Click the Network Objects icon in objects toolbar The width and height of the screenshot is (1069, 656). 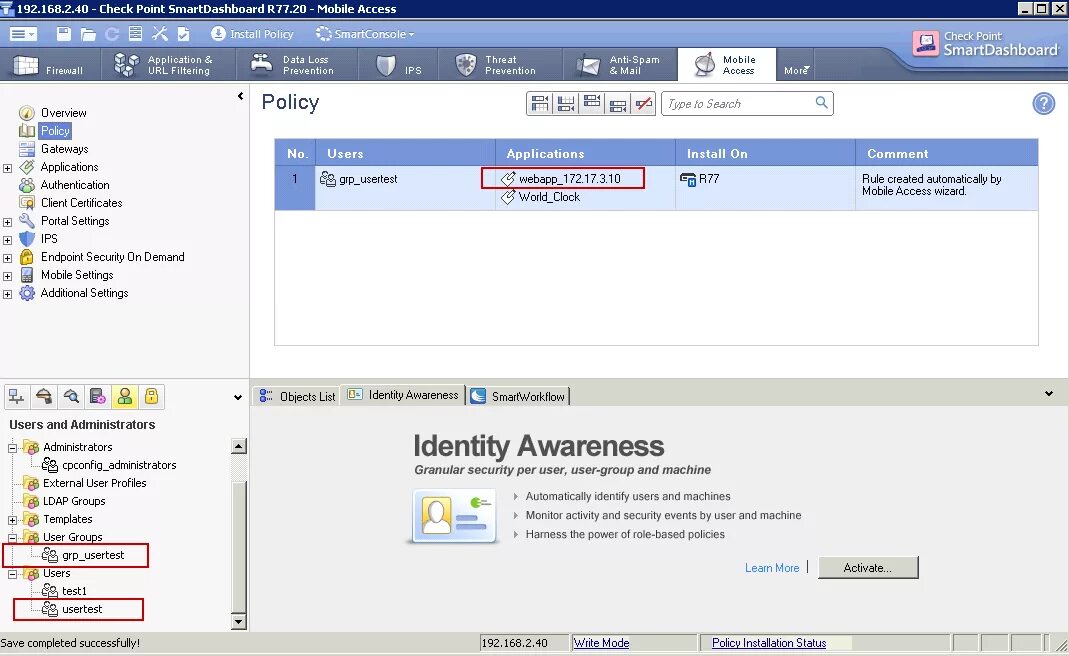coord(17,397)
